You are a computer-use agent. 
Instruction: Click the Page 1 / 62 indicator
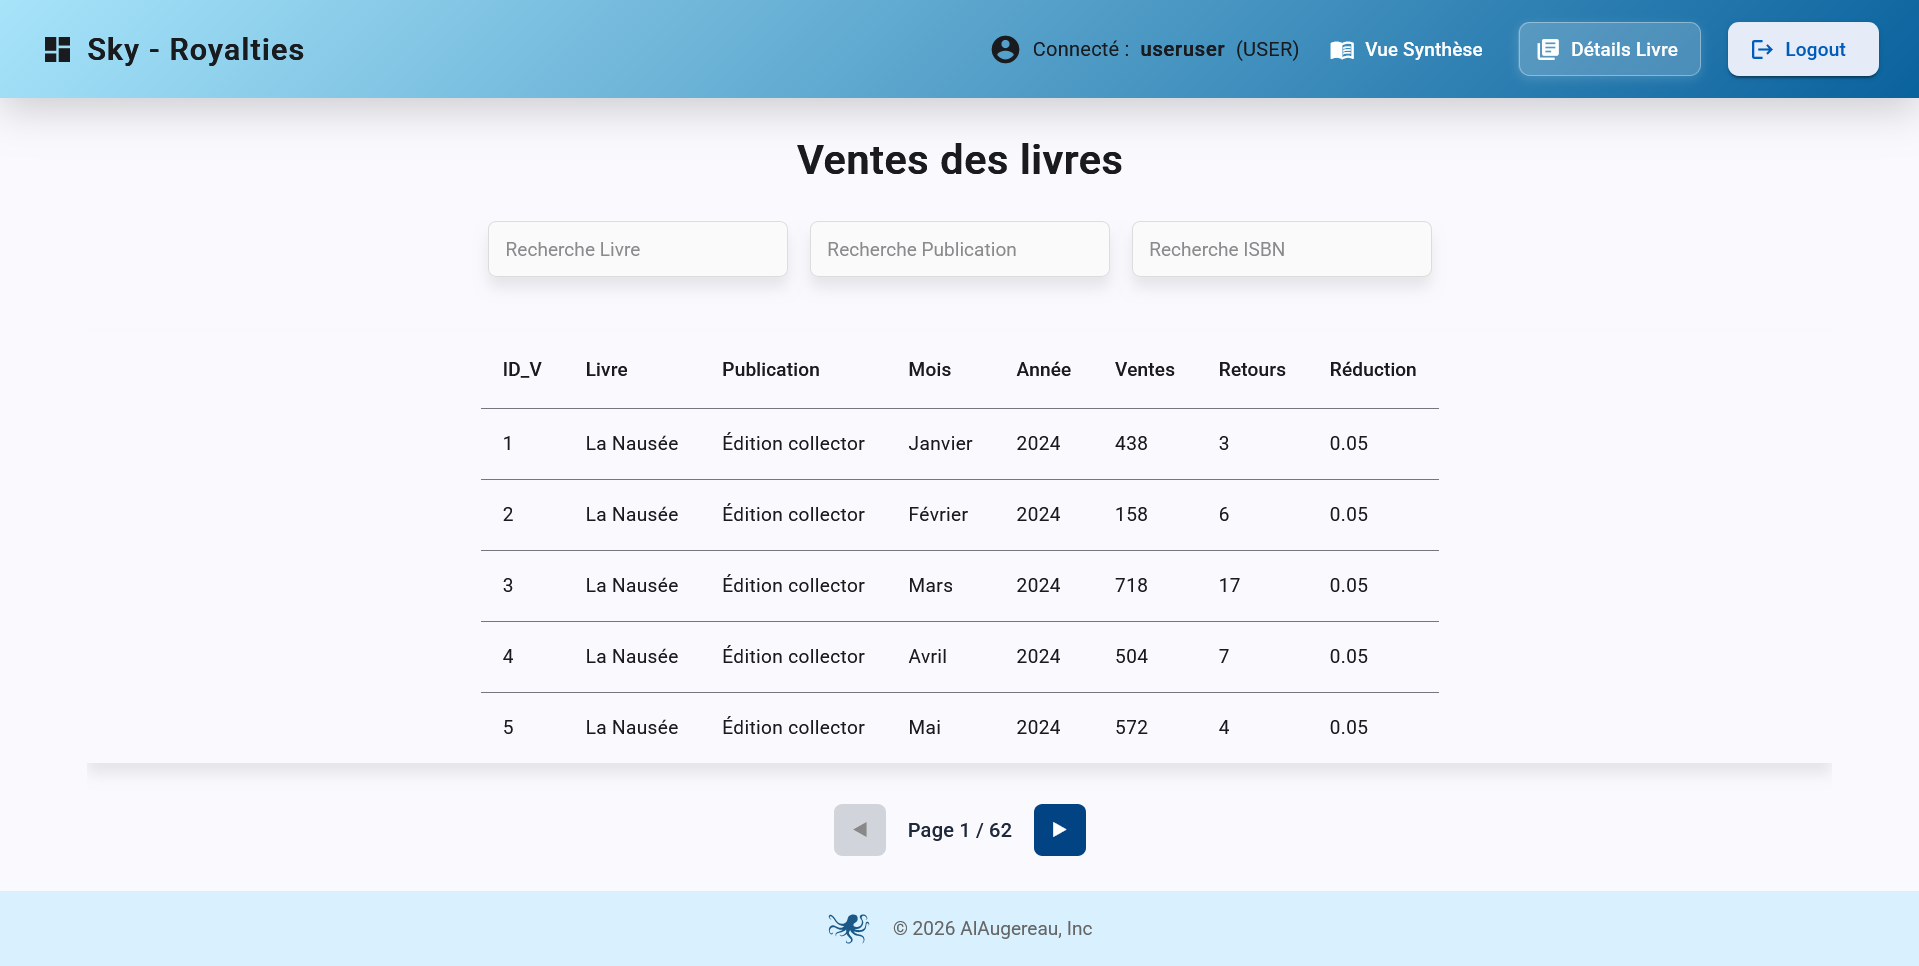tap(960, 830)
